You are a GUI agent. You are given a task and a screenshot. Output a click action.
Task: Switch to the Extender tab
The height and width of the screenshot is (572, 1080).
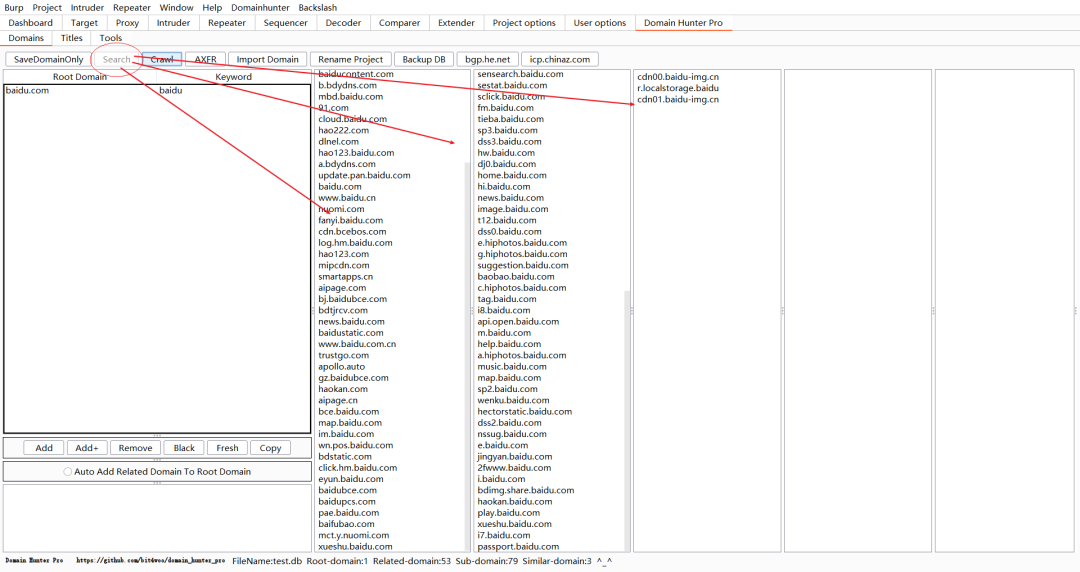[456, 23]
